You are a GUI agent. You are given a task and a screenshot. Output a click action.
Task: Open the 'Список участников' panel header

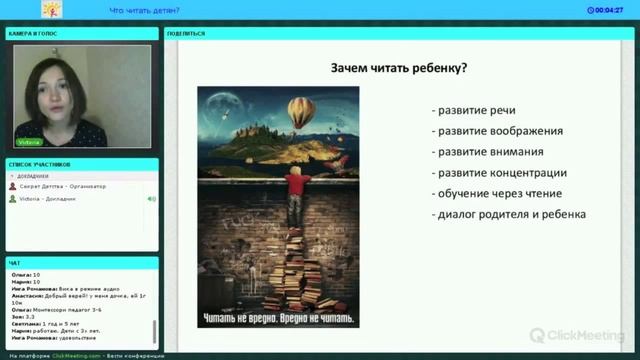pyautogui.click(x=82, y=164)
